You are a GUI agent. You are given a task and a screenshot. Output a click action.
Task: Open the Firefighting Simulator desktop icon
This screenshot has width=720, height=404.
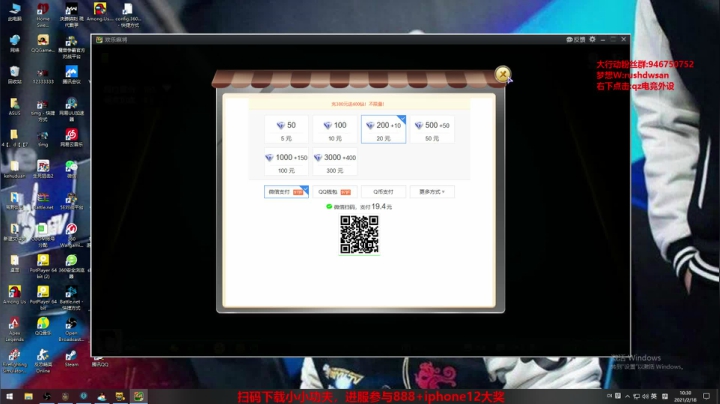(x=14, y=361)
